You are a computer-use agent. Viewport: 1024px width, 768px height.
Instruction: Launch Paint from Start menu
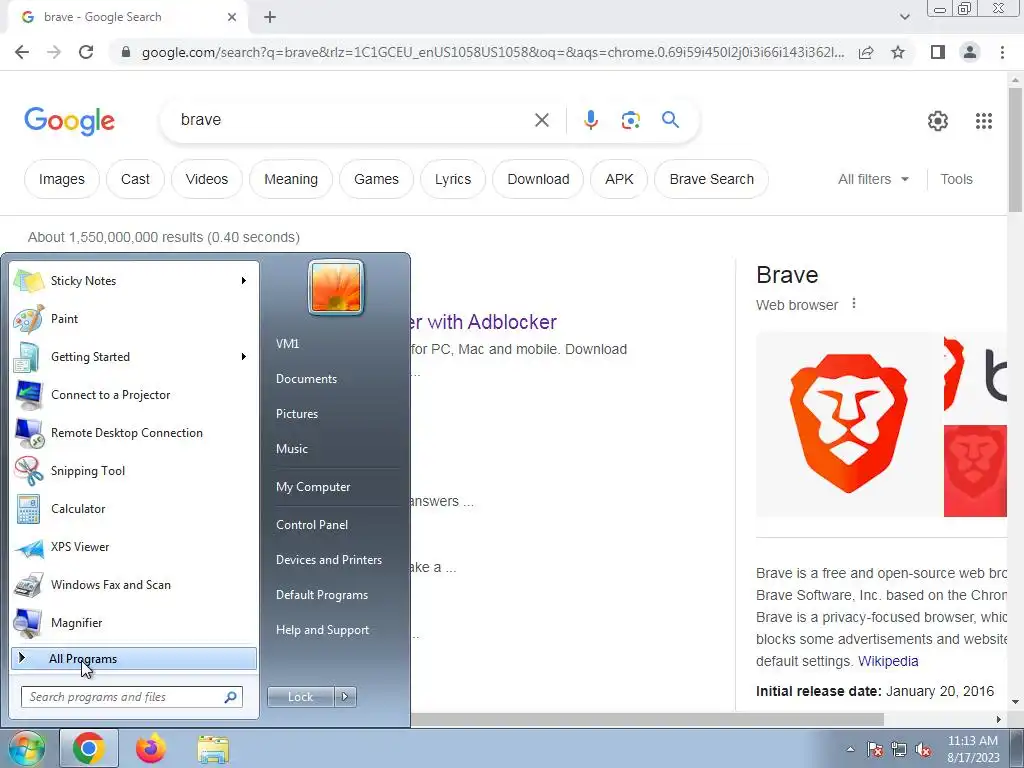pyautogui.click(x=134, y=319)
